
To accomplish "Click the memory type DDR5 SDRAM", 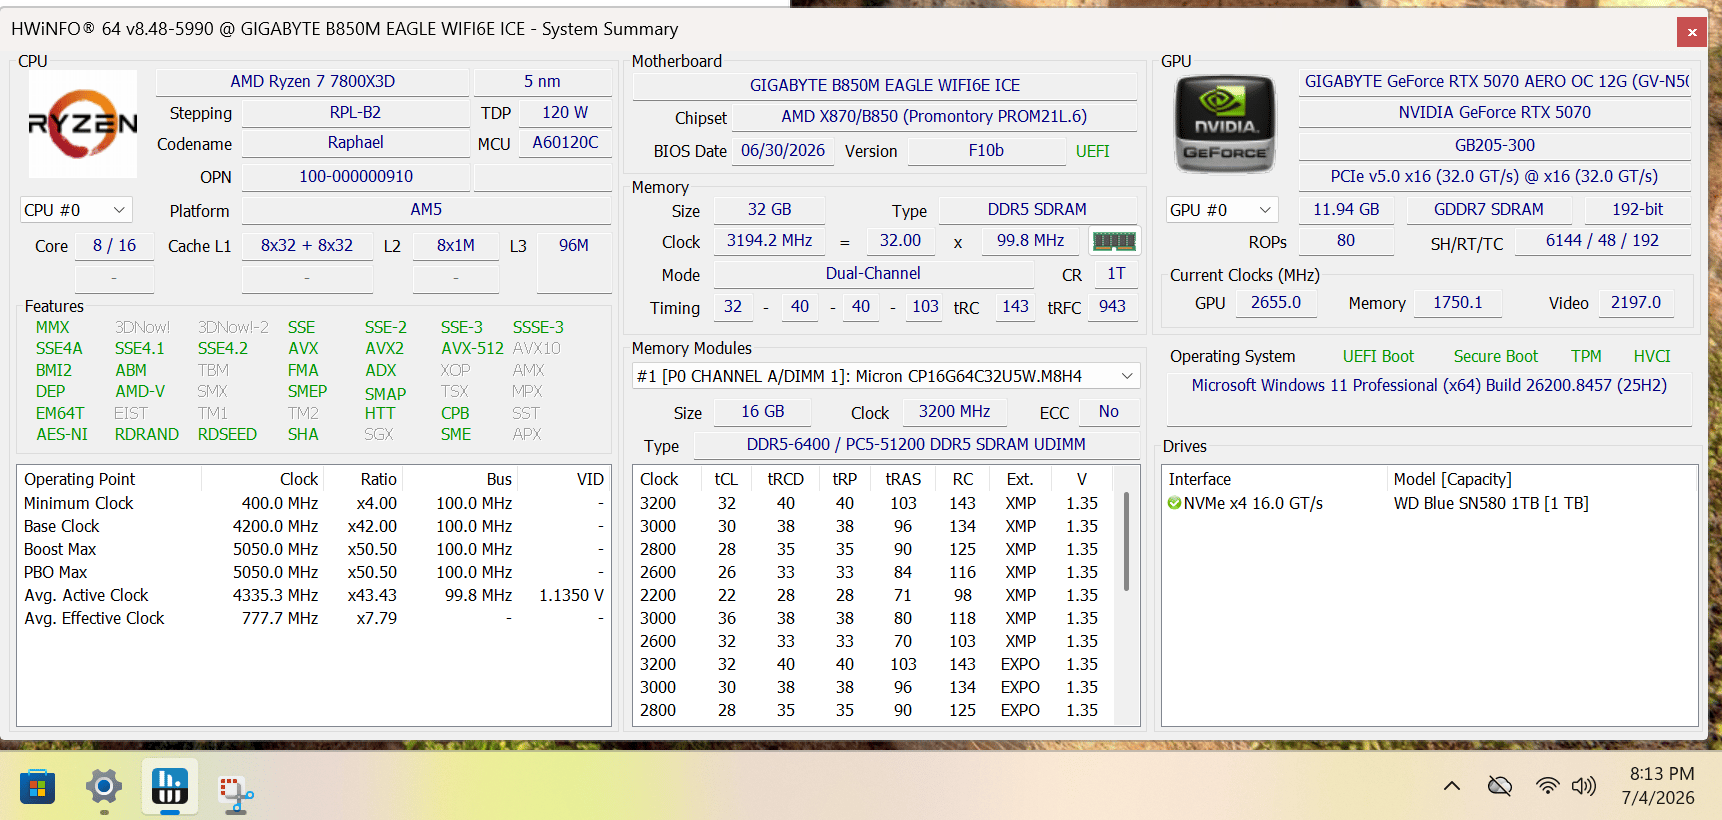I will point(1037,210).
